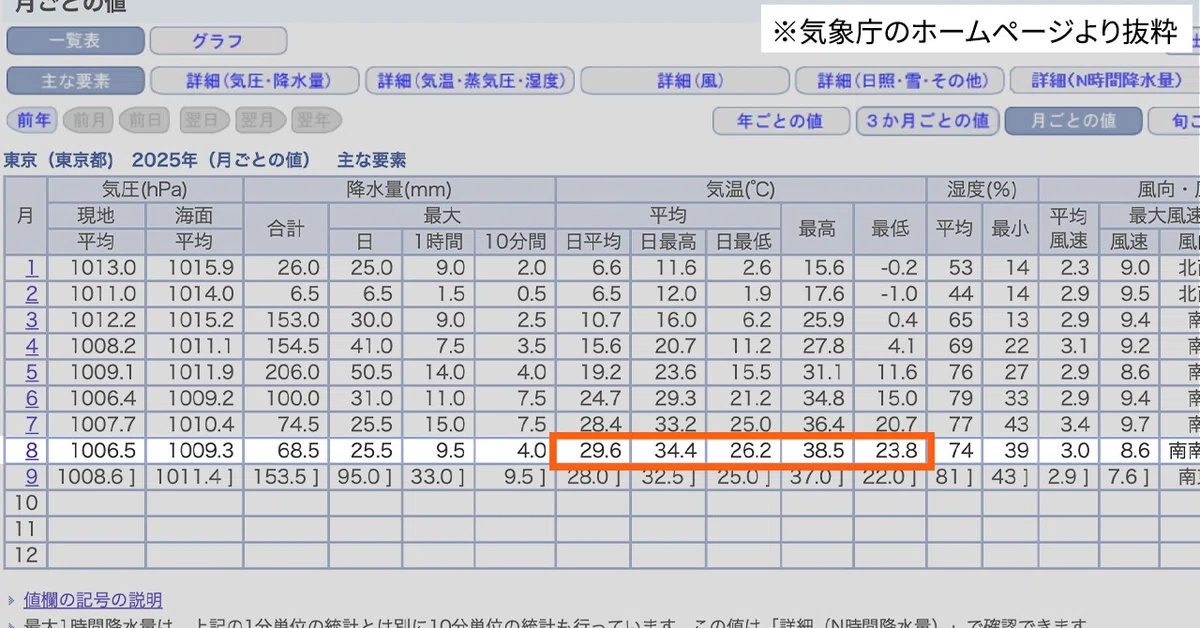
Task: Open month 6 link
Action: pyautogui.click(x=32, y=397)
